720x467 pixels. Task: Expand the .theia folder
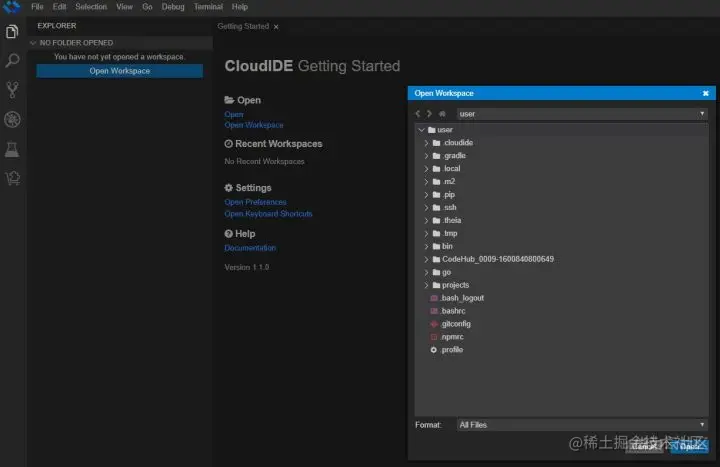(x=426, y=220)
